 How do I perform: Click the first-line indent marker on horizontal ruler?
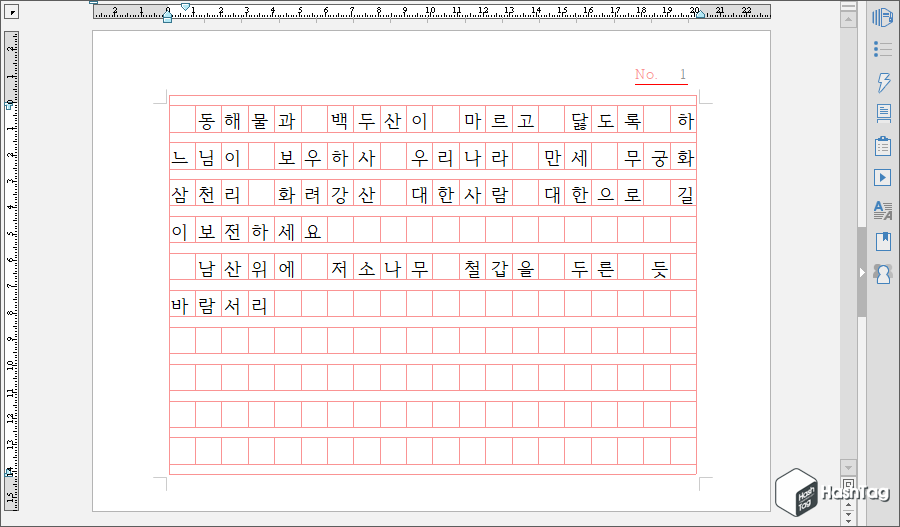(x=185, y=6)
